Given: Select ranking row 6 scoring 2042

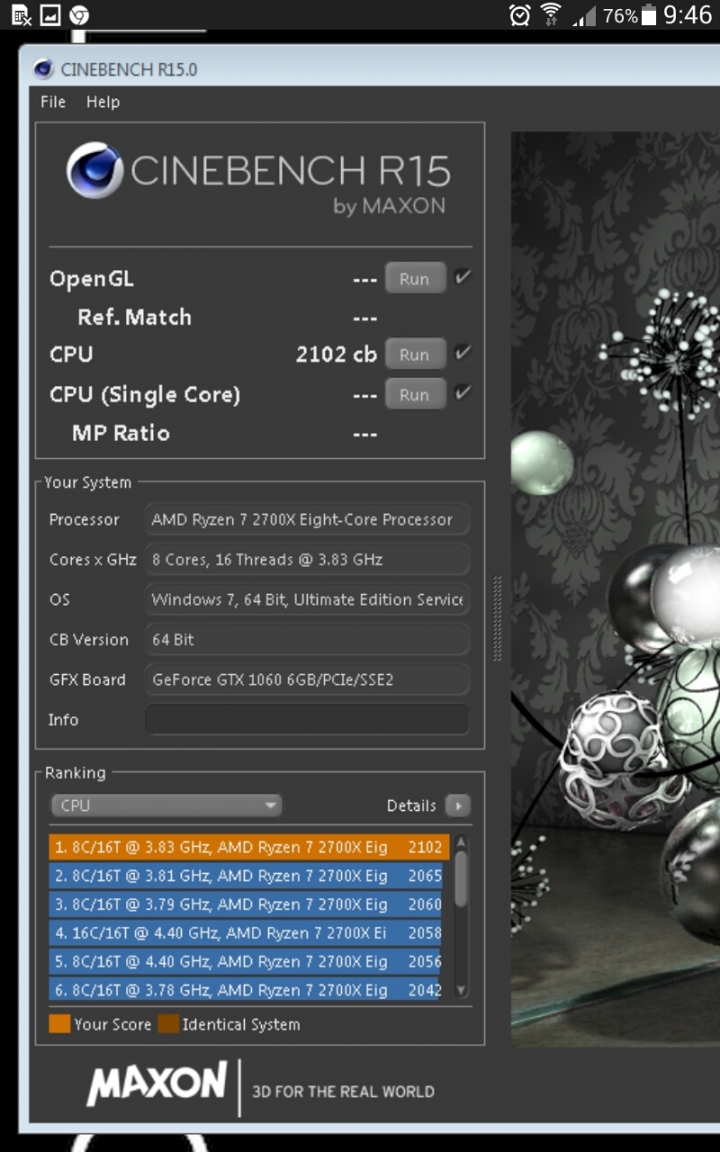Looking at the screenshot, I should 246,990.
